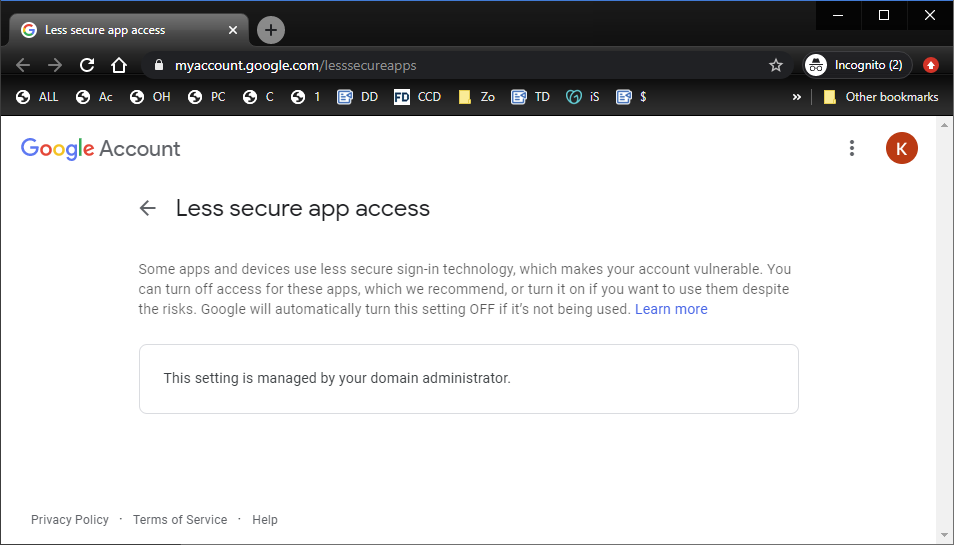Close the Less secure app access tab
Screen dimensions: 954x545
tap(233, 30)
